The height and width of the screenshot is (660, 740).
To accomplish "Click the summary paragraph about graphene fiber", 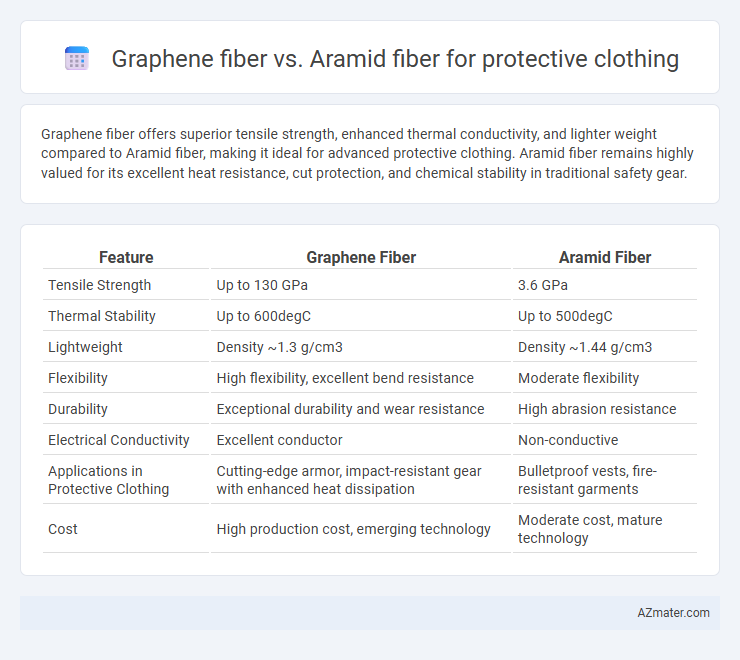I will [x=367, y=153].
